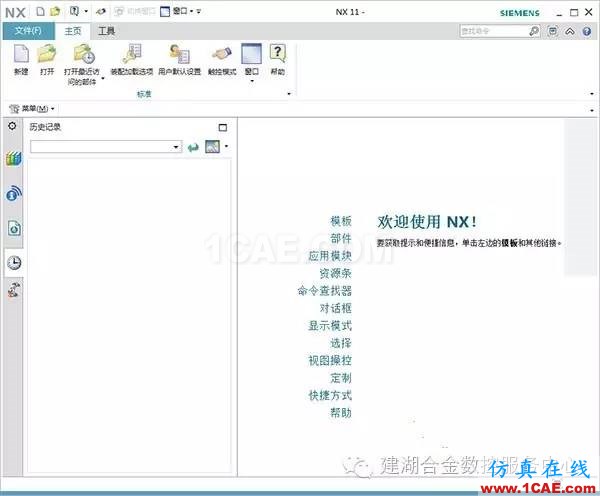Open the Display Modes (显示模式) link
The width and height of the screenshot is (600, 496).
(x=330, y=326)
